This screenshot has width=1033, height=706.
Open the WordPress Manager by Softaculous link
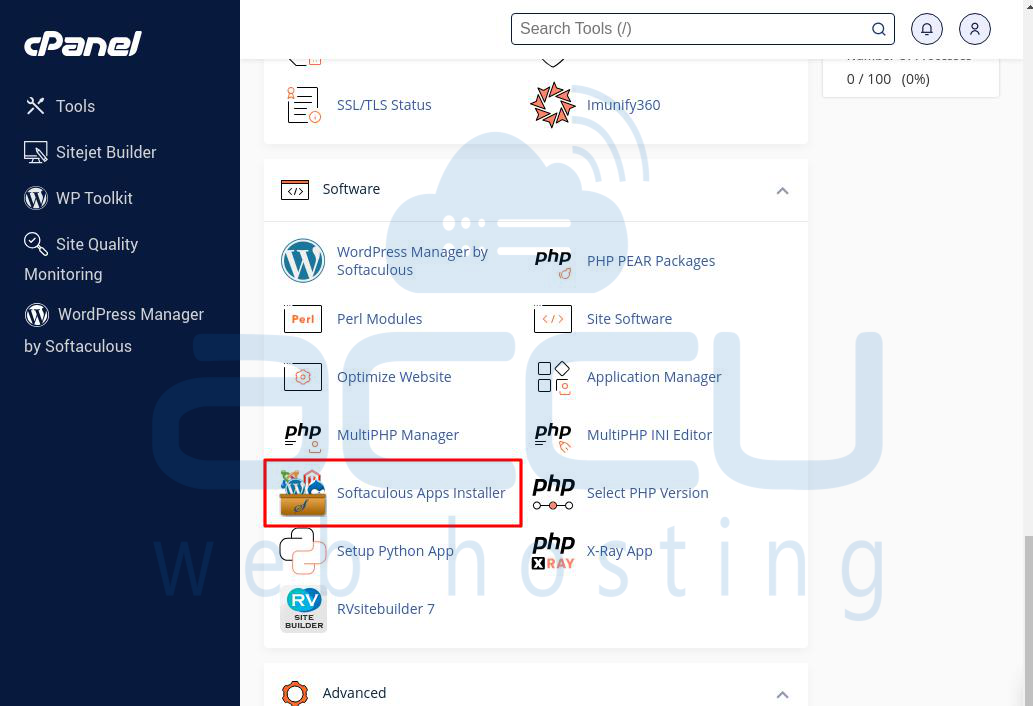(412, 261)
